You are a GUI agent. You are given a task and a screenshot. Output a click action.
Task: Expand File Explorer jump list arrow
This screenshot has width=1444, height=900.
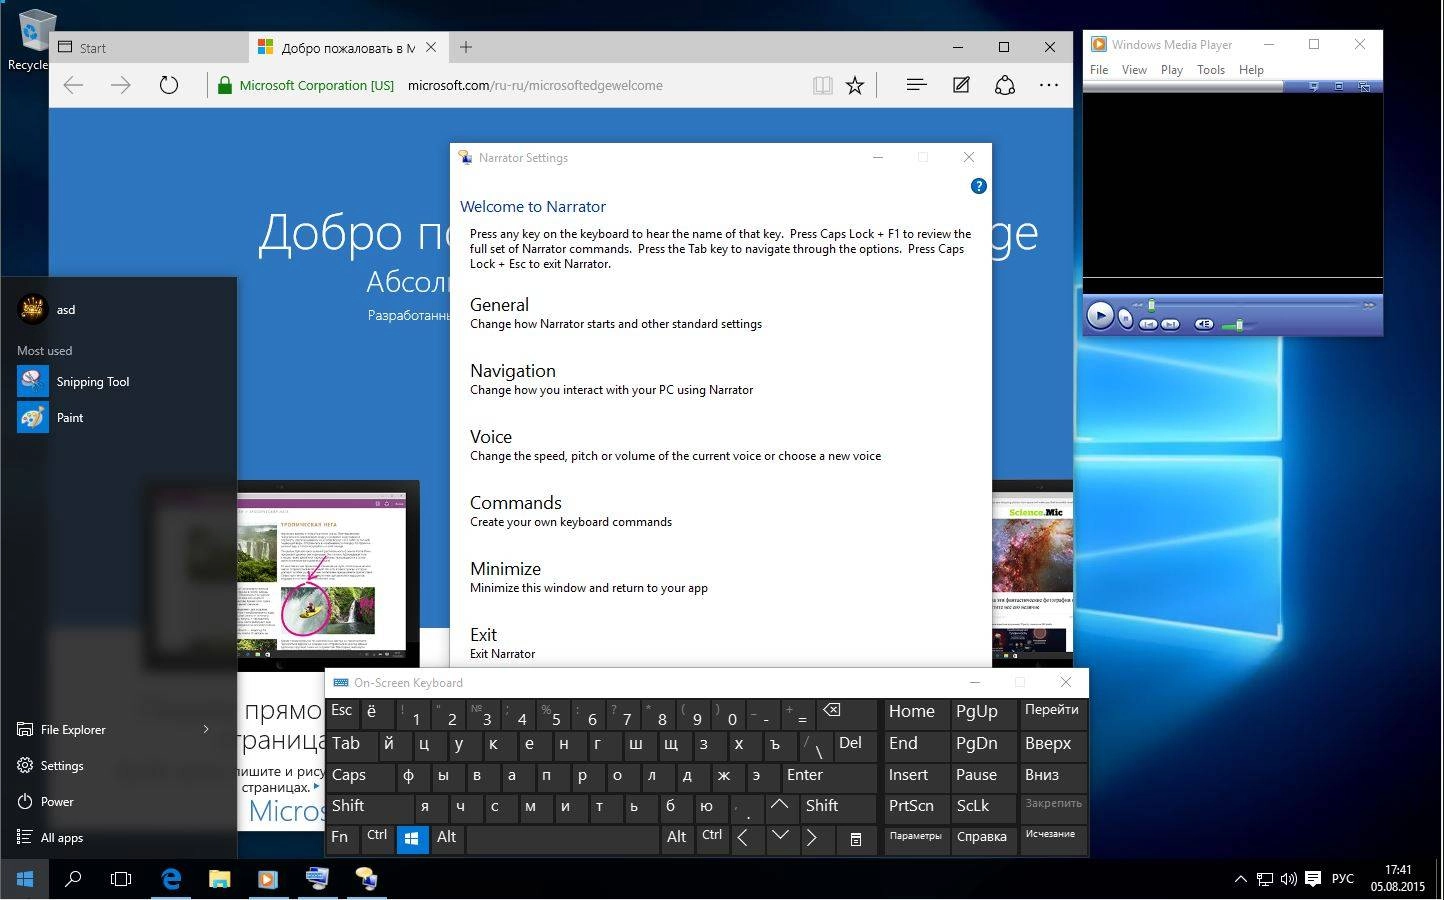click(206, 729)
